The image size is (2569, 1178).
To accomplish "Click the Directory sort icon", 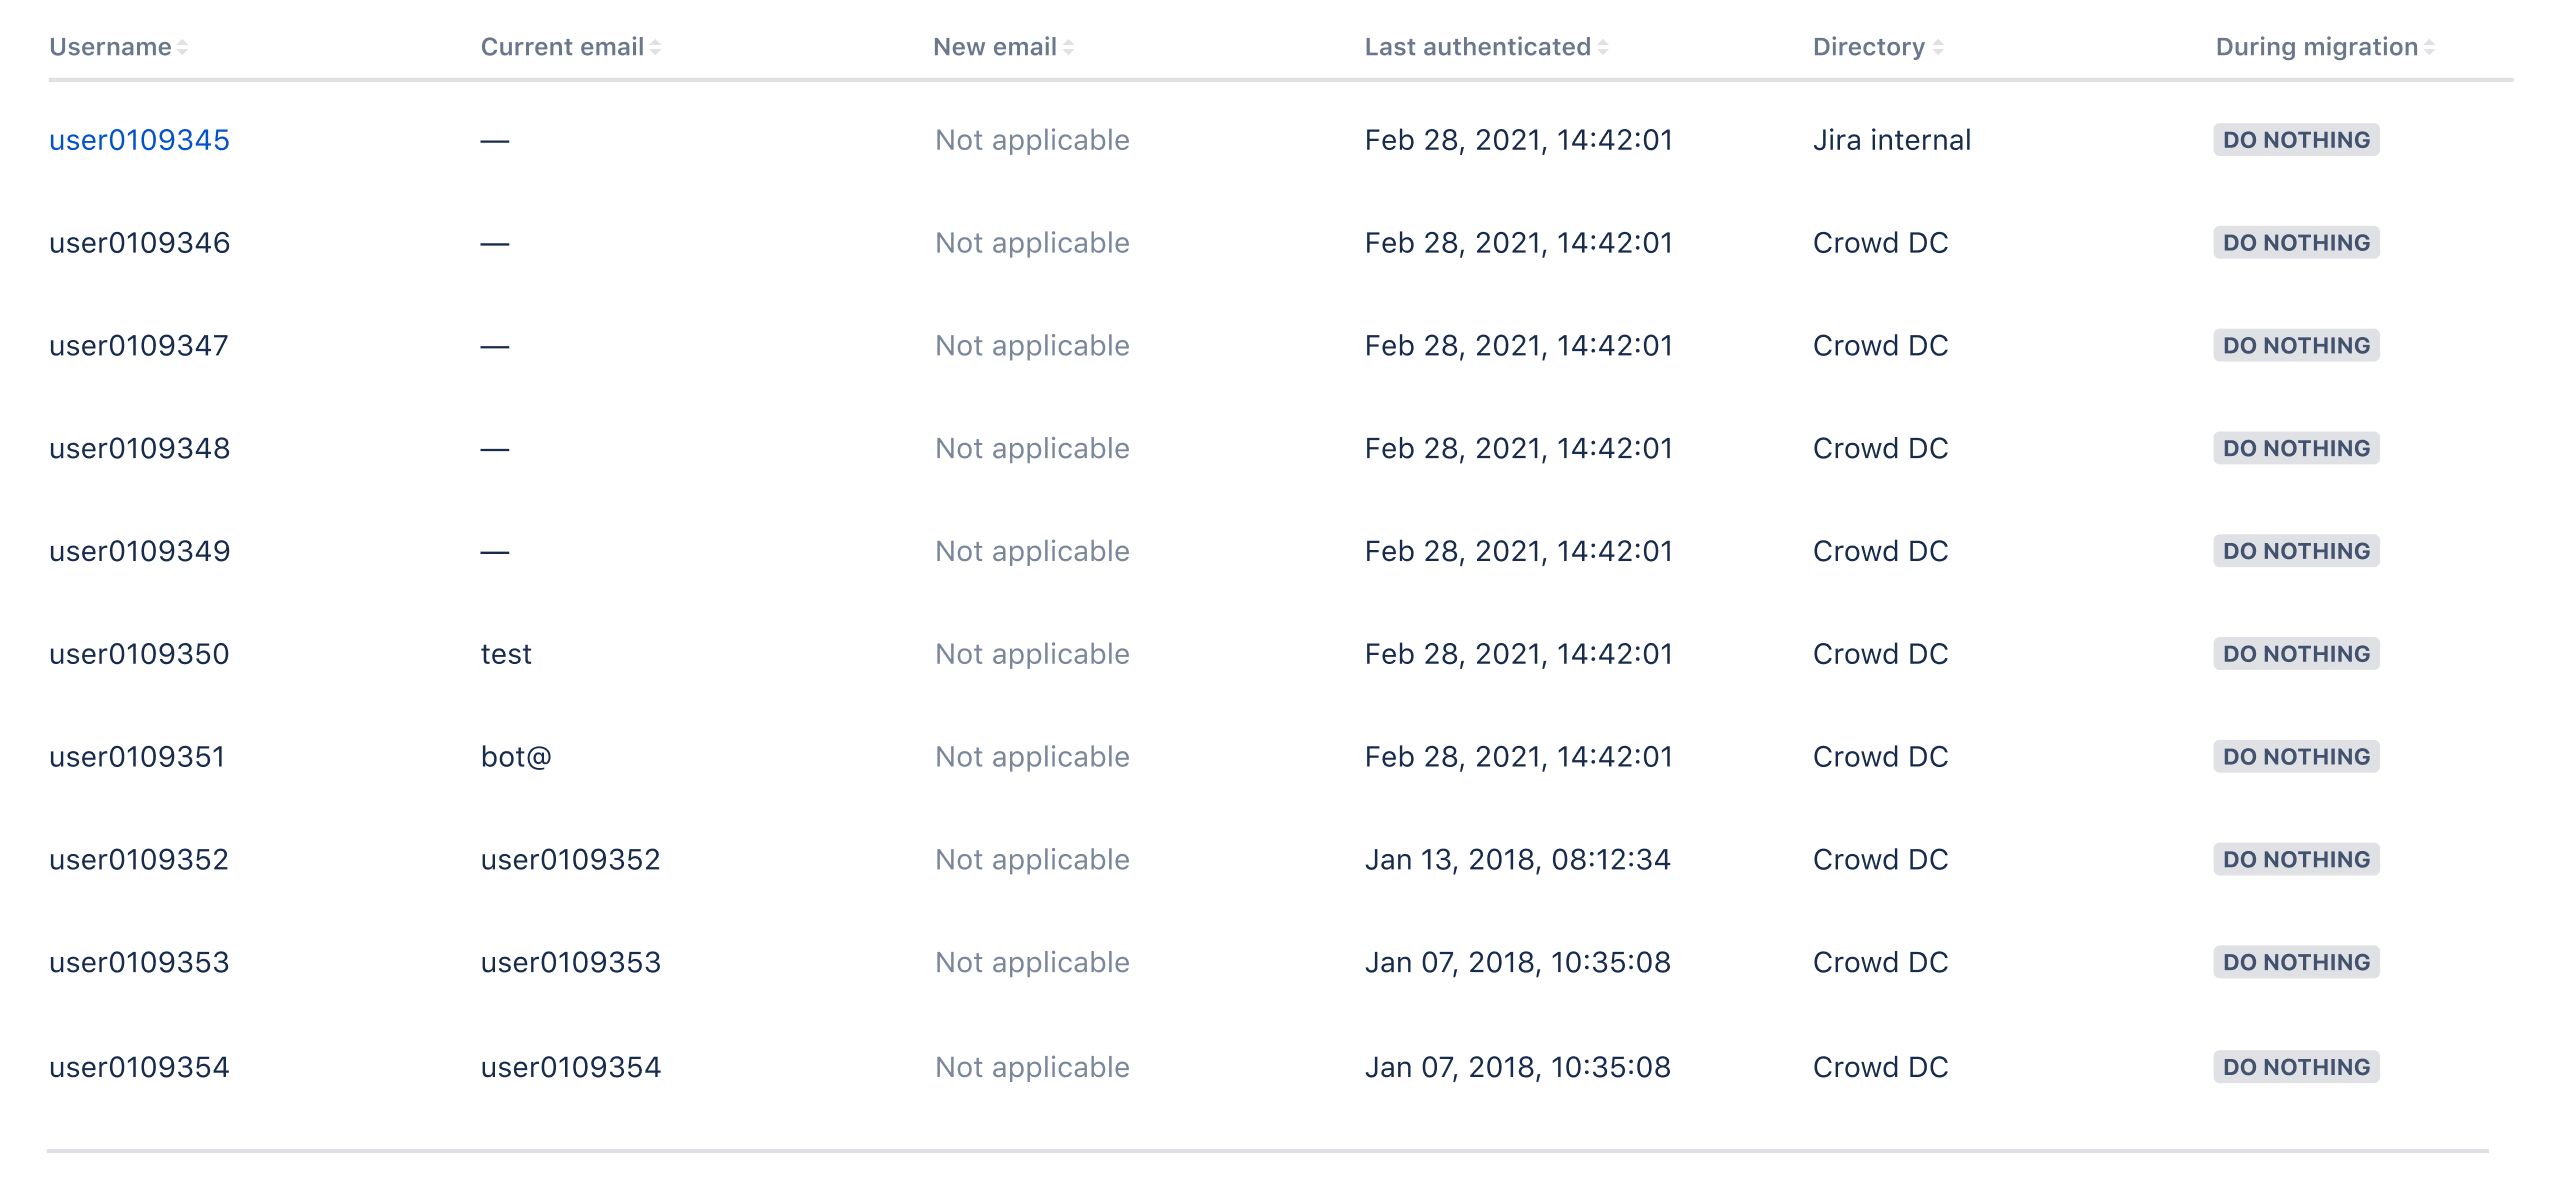I will pos(1938,46).
